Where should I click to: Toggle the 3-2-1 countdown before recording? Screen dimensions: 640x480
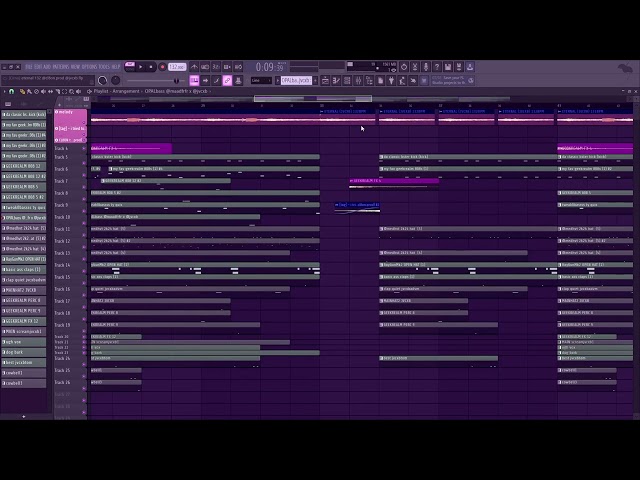click(216, 67)
